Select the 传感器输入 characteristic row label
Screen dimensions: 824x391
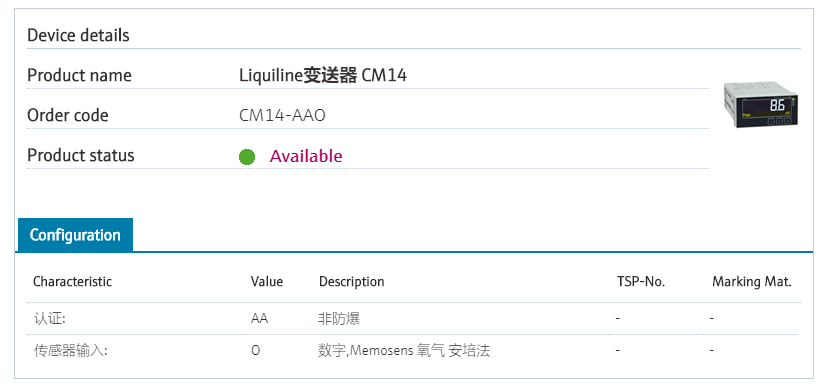point(70,351)
